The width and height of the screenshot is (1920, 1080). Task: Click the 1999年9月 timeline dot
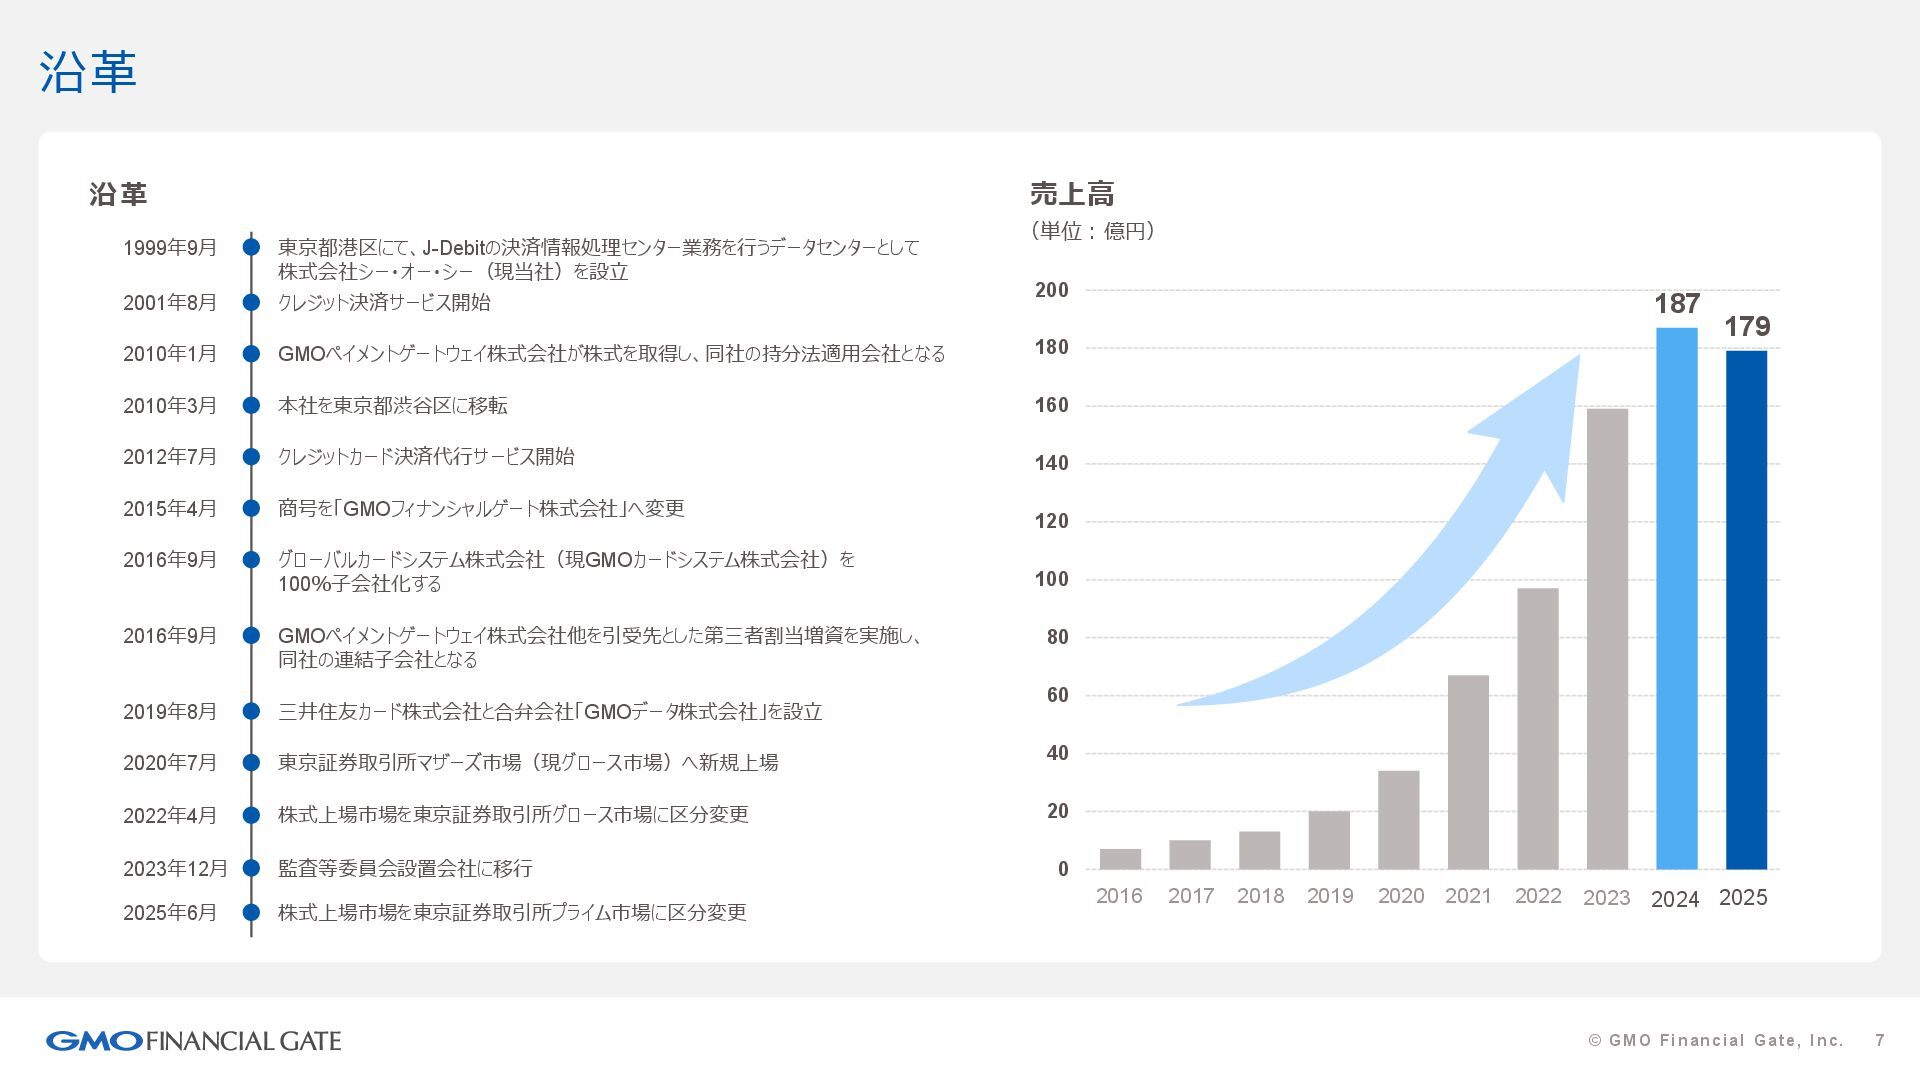251,247
